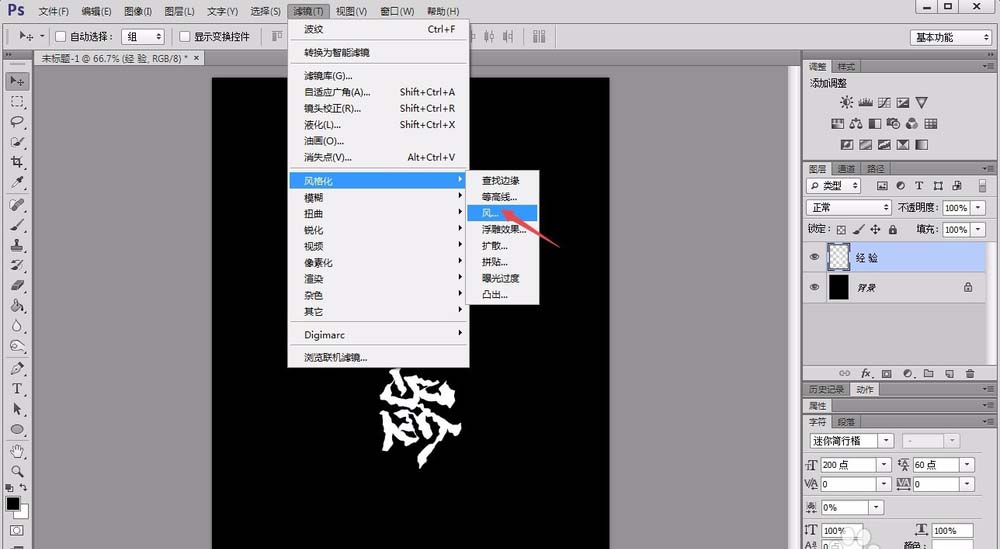Select the History Brush tool
The width and height of the screenshot is (1000, 549).
tap(17, 265)
